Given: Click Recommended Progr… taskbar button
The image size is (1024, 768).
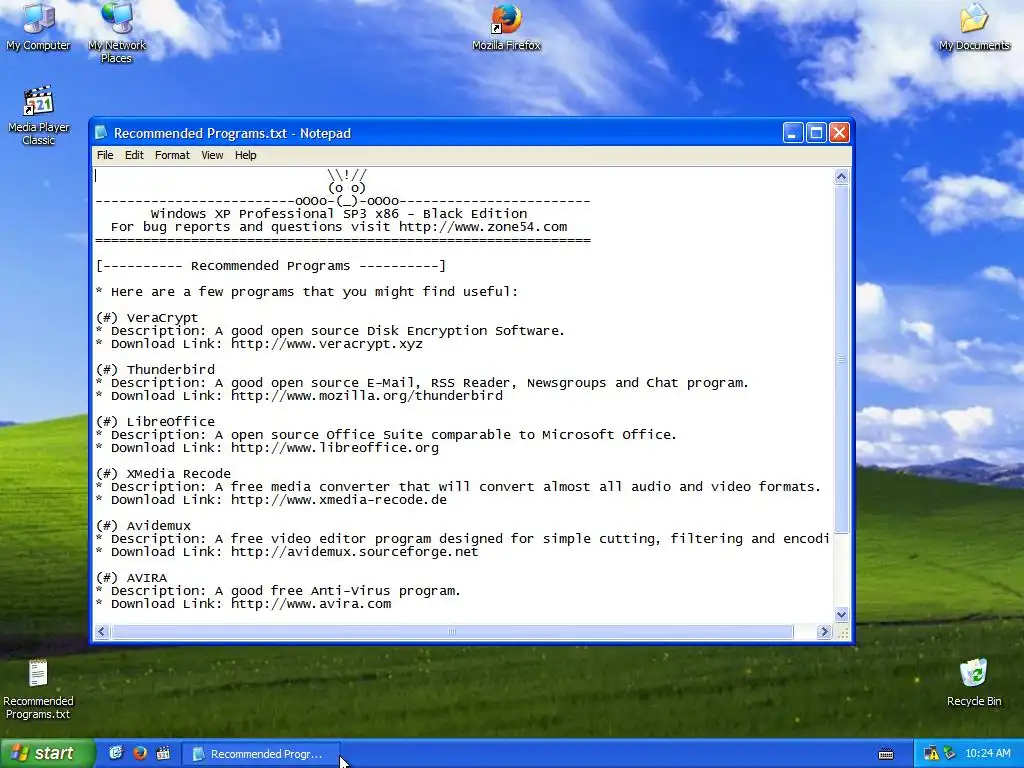Looking at the screenshot, I should [260, 754].
